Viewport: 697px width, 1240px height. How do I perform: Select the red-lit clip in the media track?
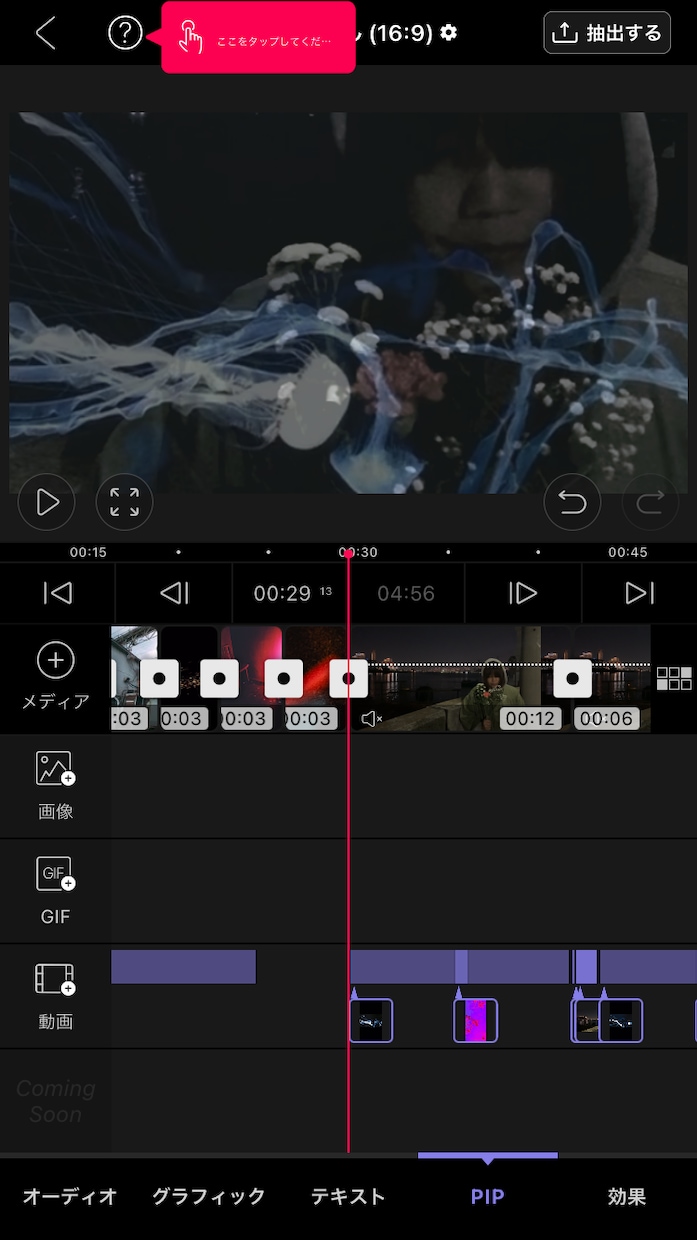tap(251, 677)
